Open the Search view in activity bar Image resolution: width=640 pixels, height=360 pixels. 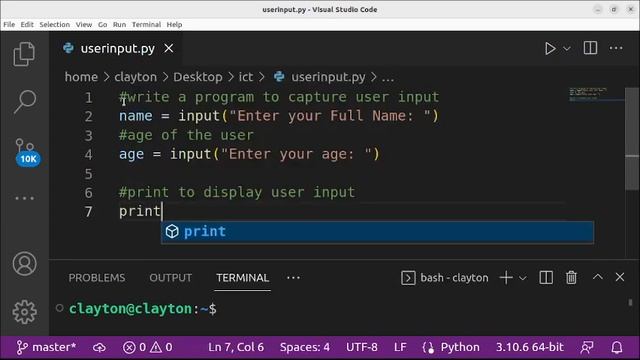coord(24,101)
